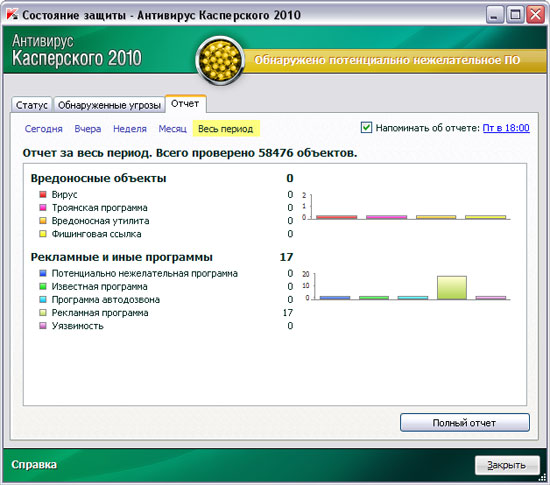Screen dimensions: 550x485
Task: Click the red virus bar in chart
Action: point(336,217)
